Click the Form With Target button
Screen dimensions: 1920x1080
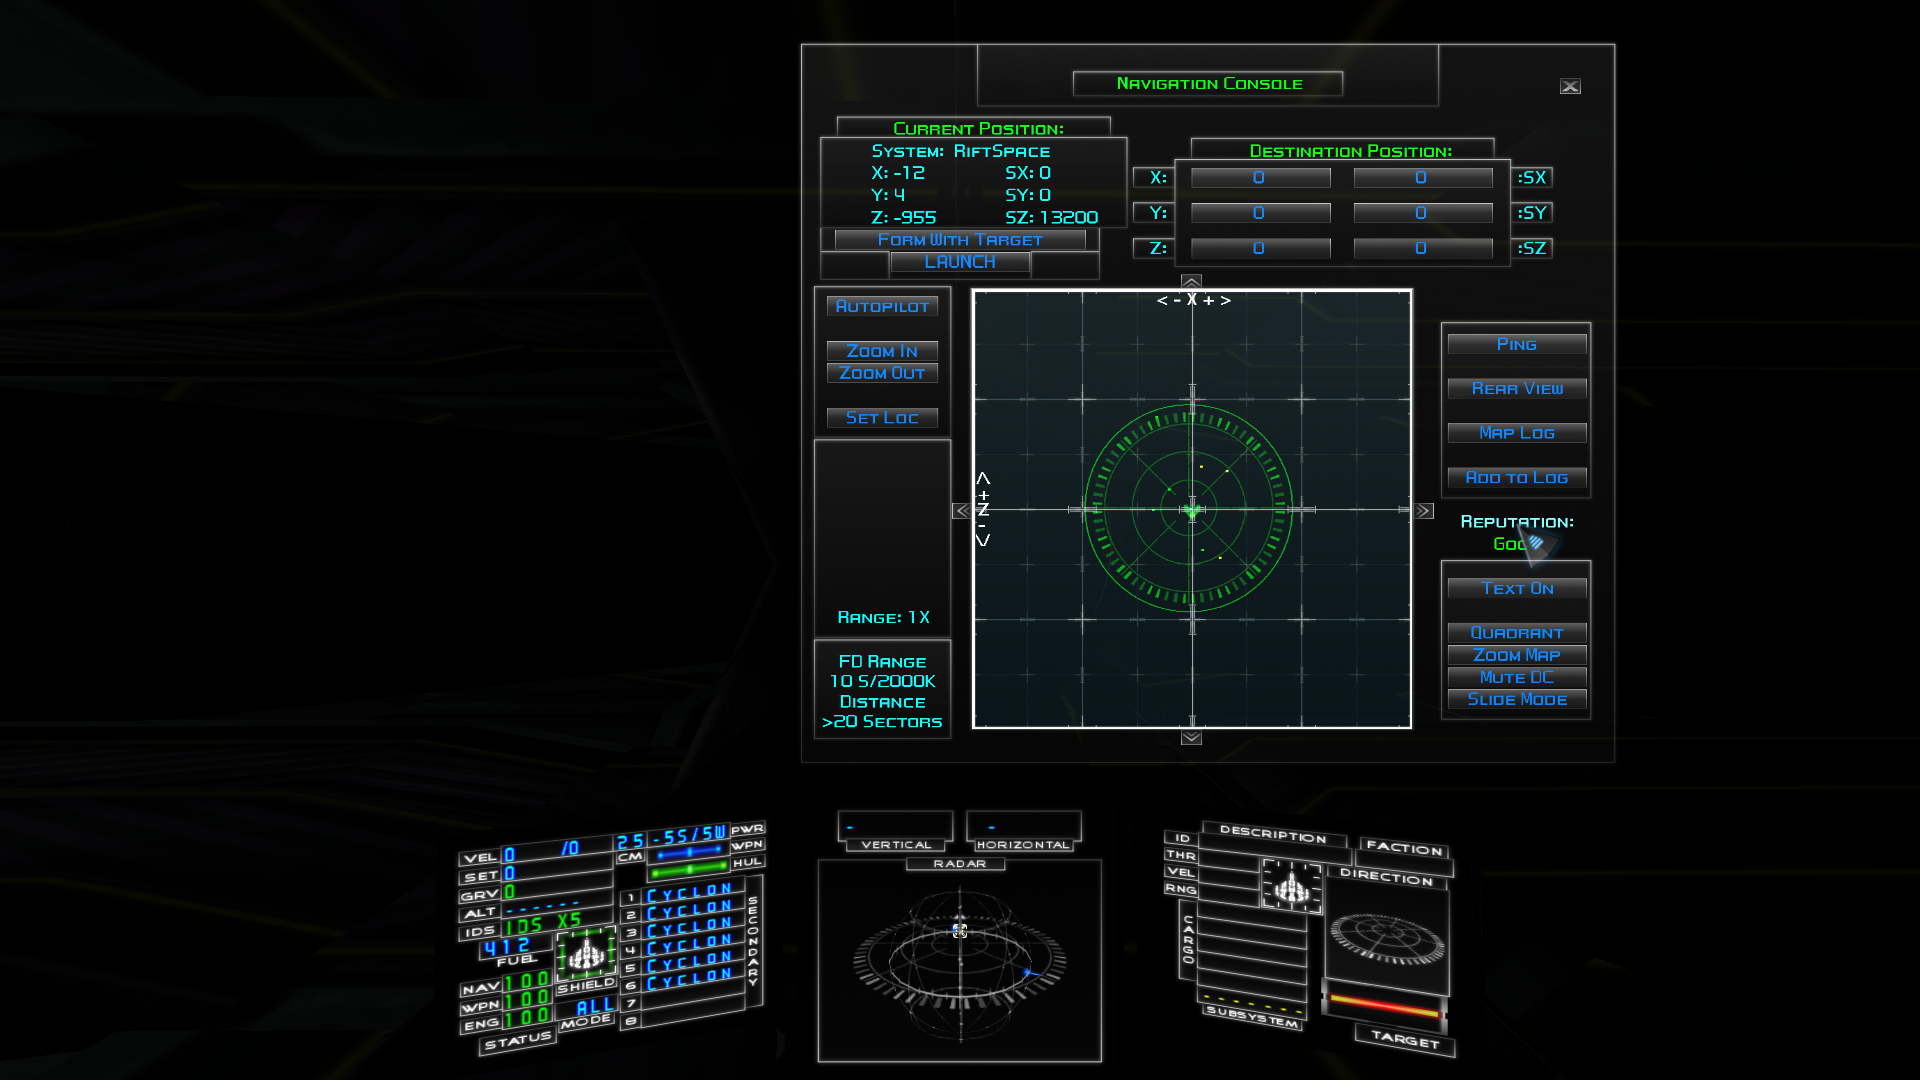pos(960,240)
